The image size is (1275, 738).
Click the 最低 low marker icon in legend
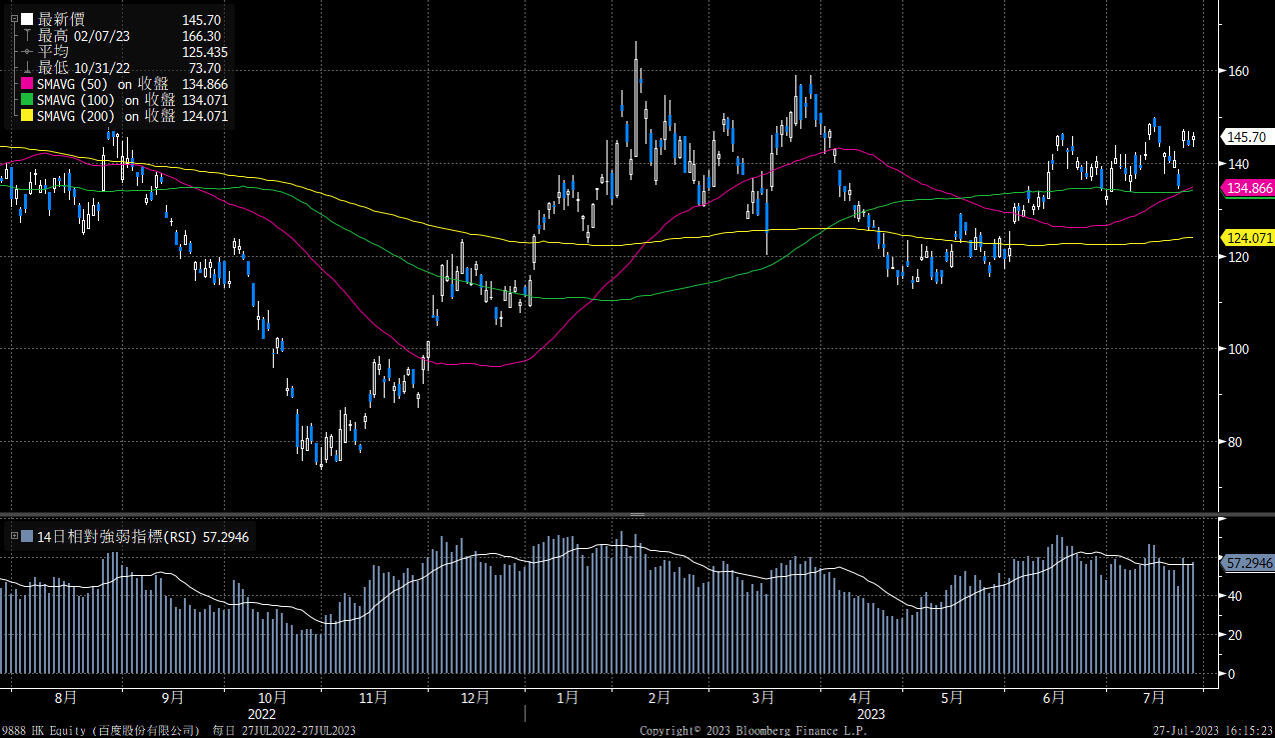(x=27, y=68)
